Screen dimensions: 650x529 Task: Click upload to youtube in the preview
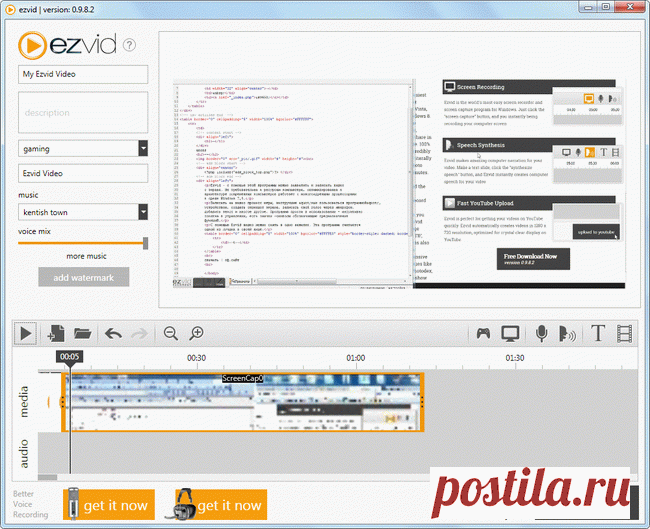[x=596, y=232]
